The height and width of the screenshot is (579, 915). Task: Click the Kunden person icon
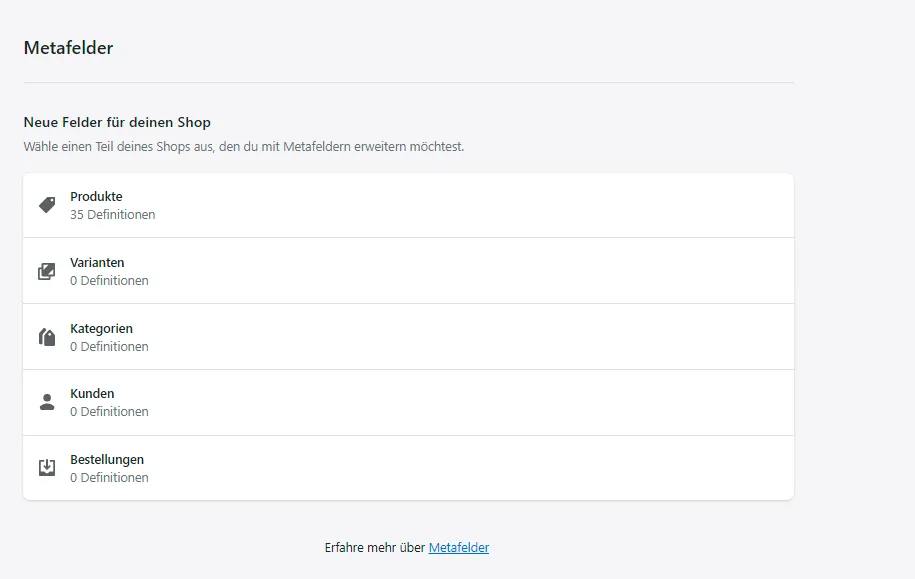[47, 402]
